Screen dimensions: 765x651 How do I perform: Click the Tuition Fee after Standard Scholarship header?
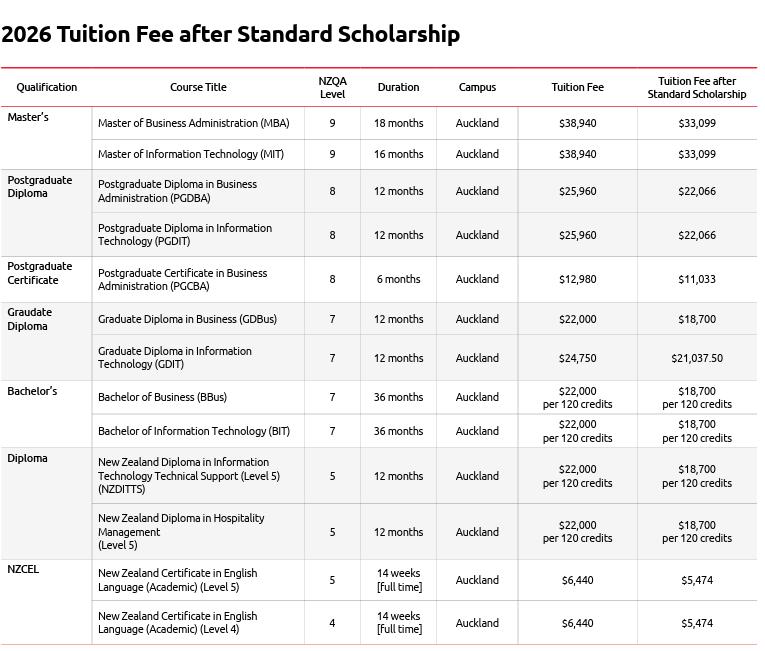tap(696, 87)
